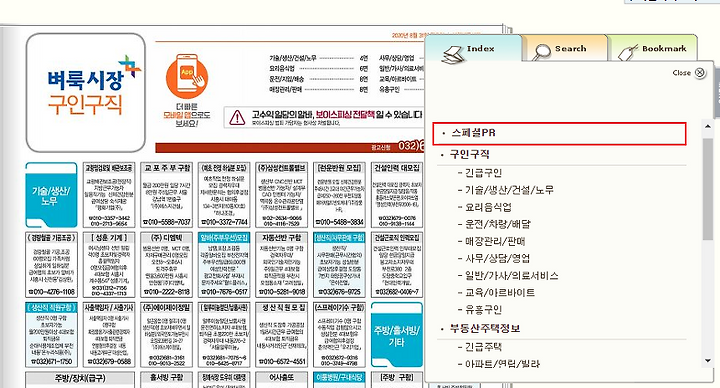The image size is (720, 388).
Task: Open the 교포주부구함 job ad
Action: pyautogui.click(x=167, y=195)
